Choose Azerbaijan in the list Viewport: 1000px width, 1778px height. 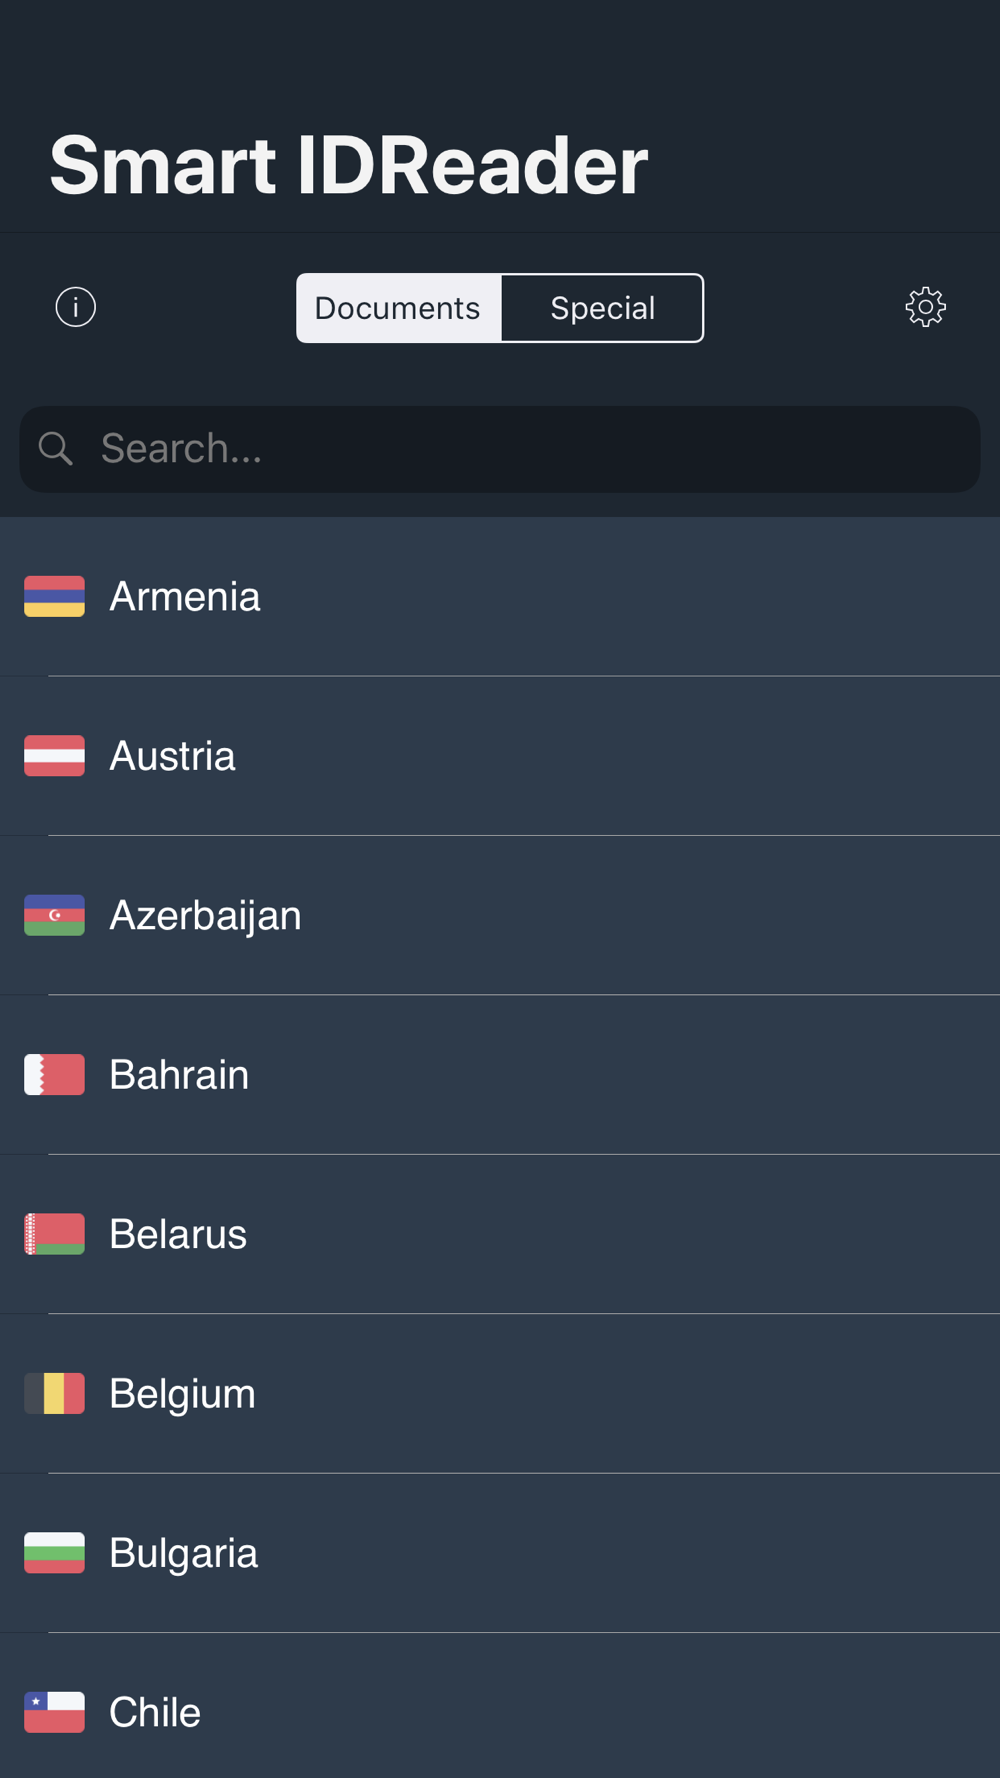[500, 915]
